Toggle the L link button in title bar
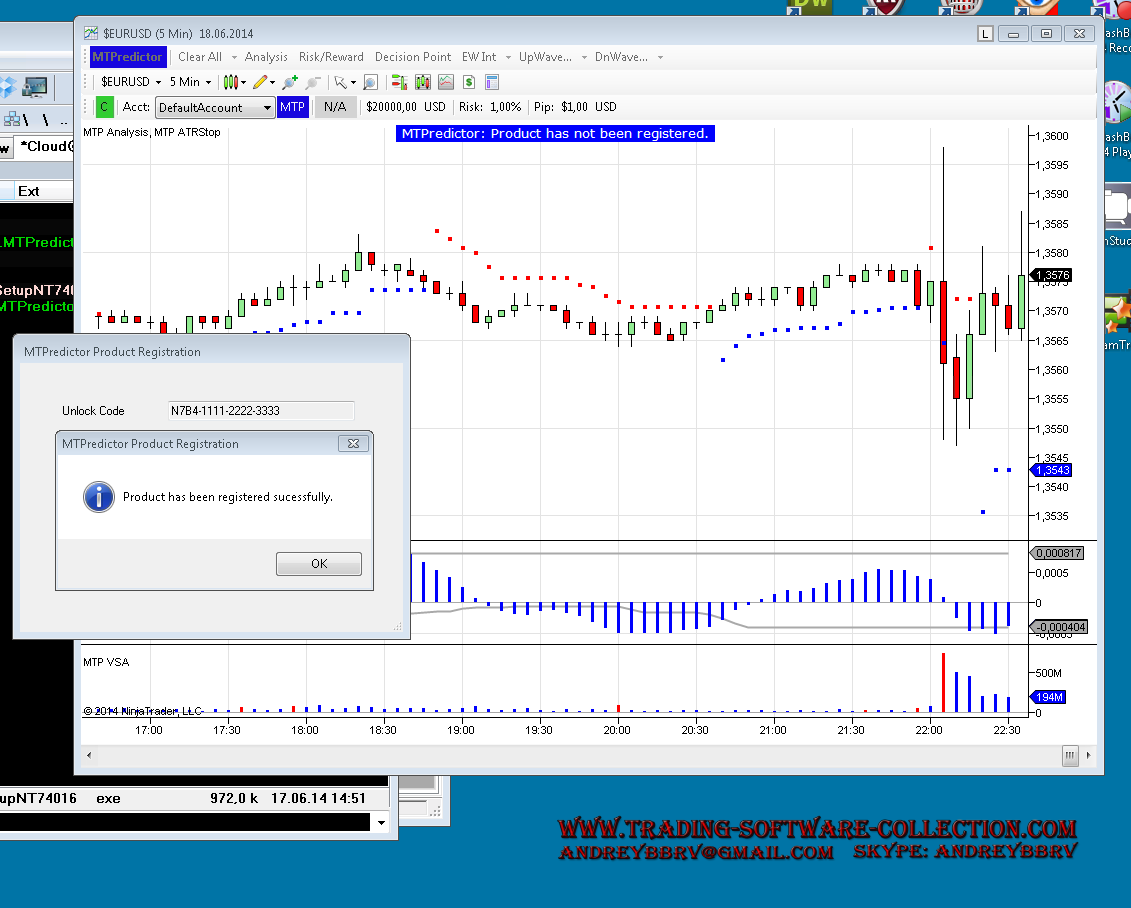 click(x=985, y=33)
